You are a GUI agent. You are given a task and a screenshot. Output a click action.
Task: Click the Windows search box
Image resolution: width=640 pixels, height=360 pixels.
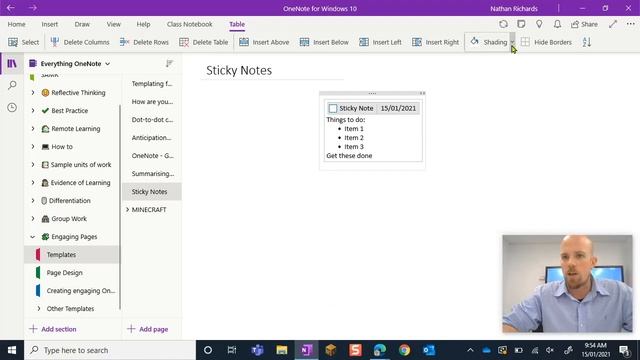coord(110,350)
